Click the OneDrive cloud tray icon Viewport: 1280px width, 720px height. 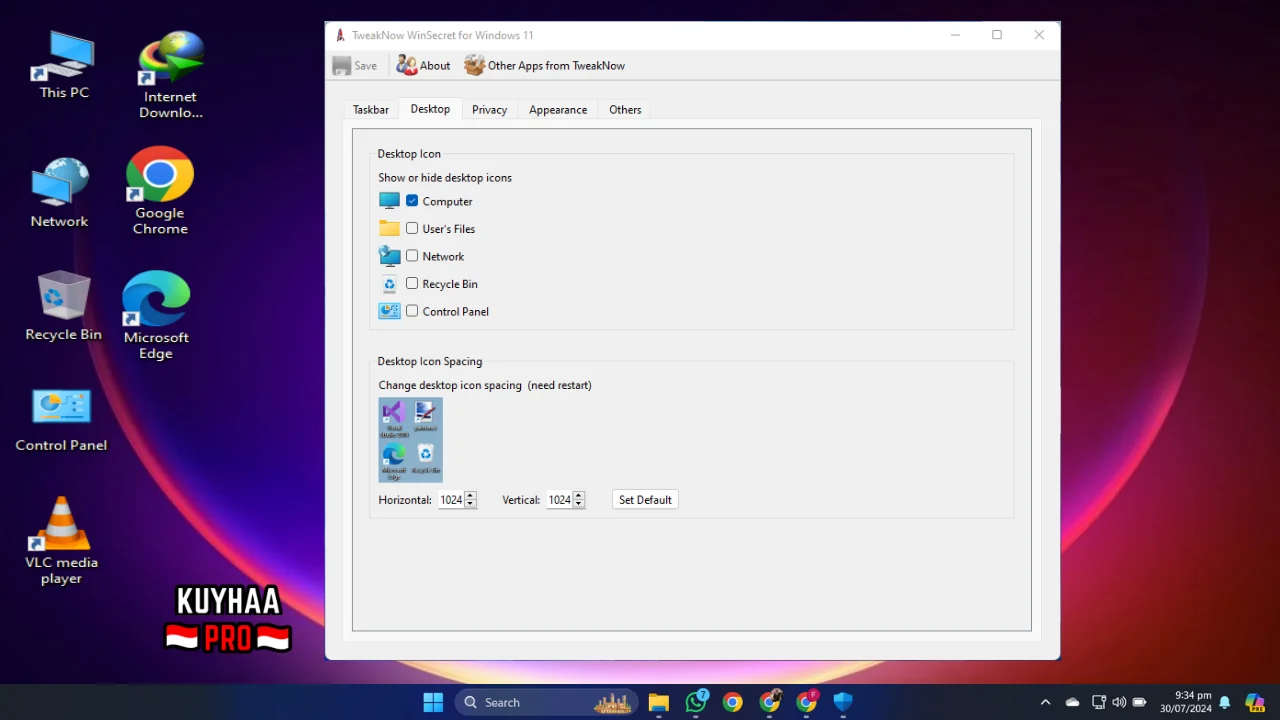pos(1073,702)
